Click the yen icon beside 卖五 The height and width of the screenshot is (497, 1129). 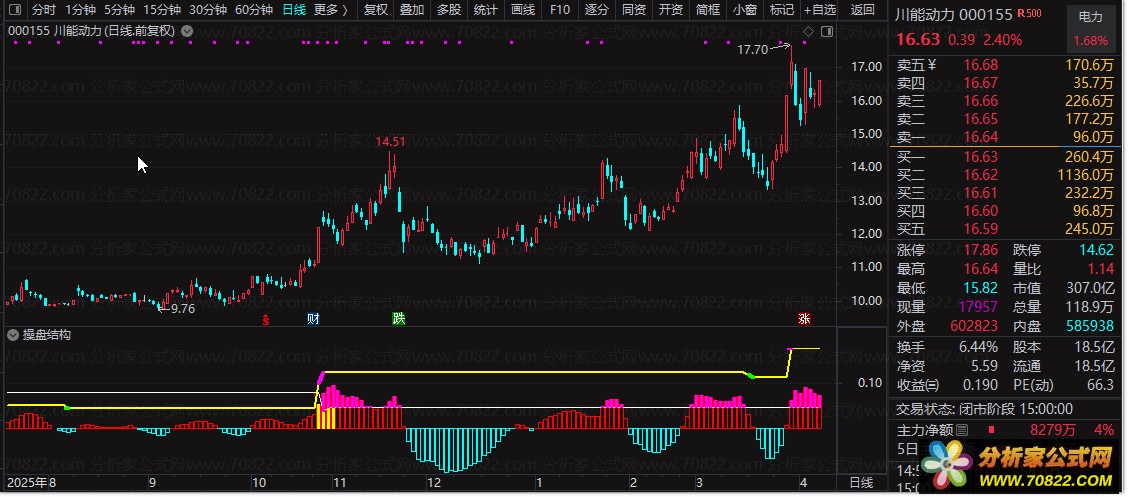tap(932, 65)
